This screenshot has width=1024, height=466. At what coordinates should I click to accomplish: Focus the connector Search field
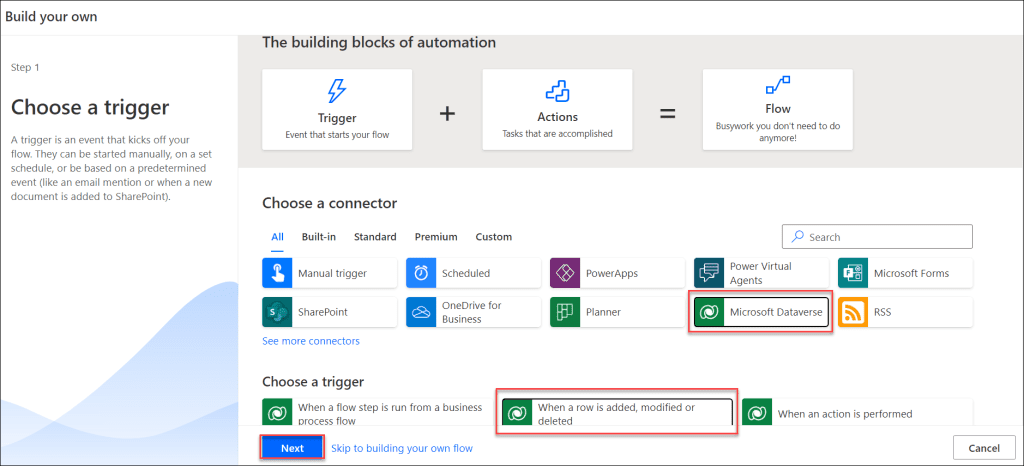(x=877, y=237)
